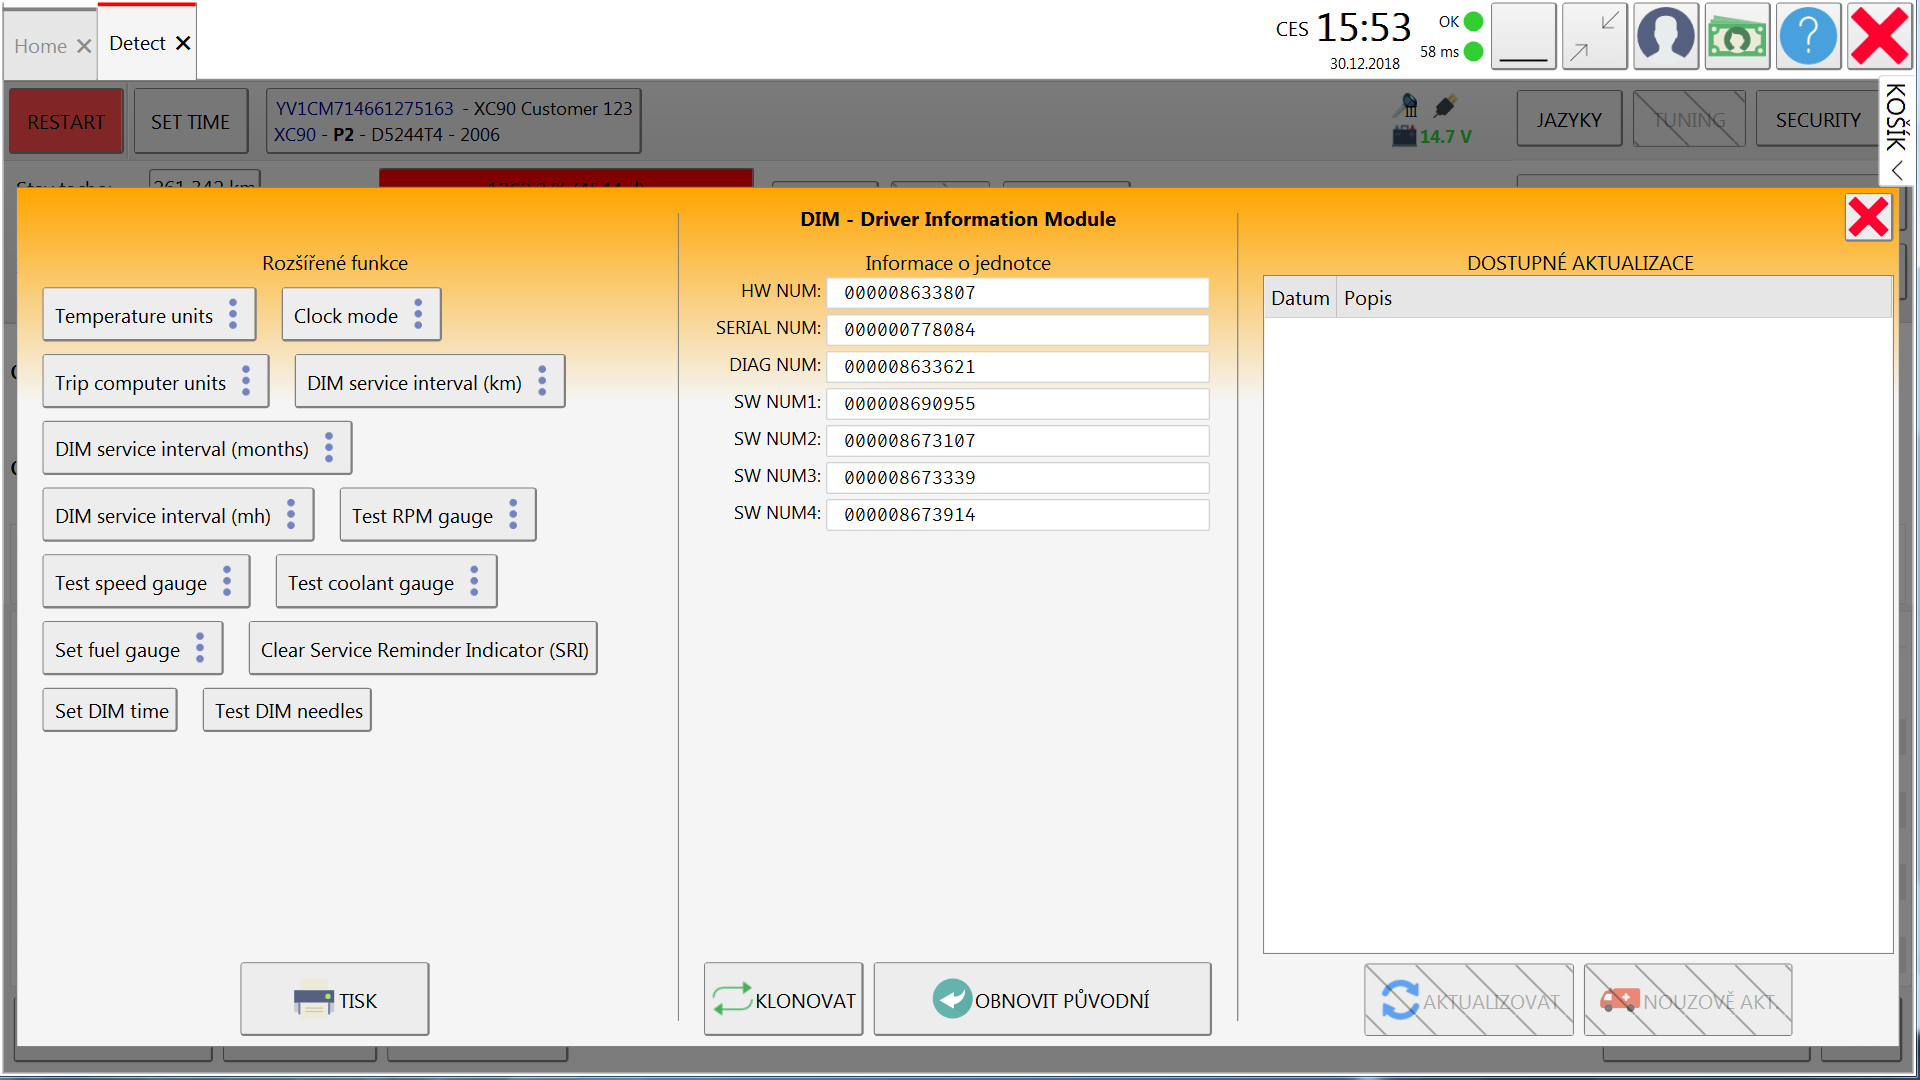Open Test RPM gauge options

(513, 515)
